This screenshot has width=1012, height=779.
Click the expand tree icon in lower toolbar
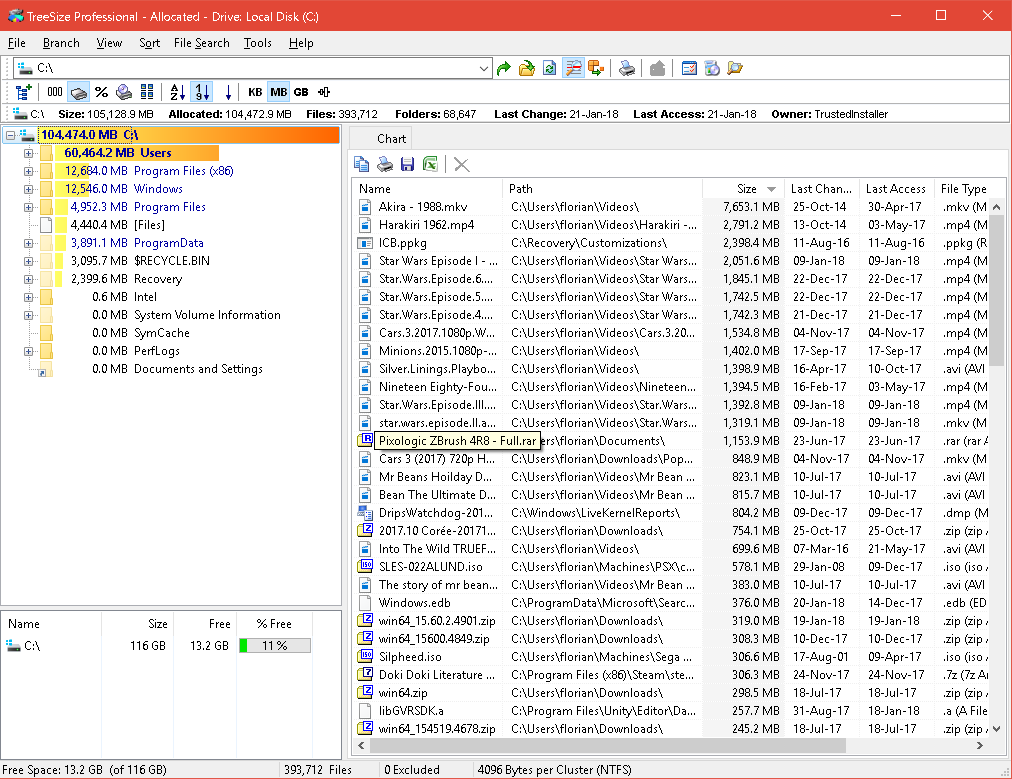click(x=23, y=92)
